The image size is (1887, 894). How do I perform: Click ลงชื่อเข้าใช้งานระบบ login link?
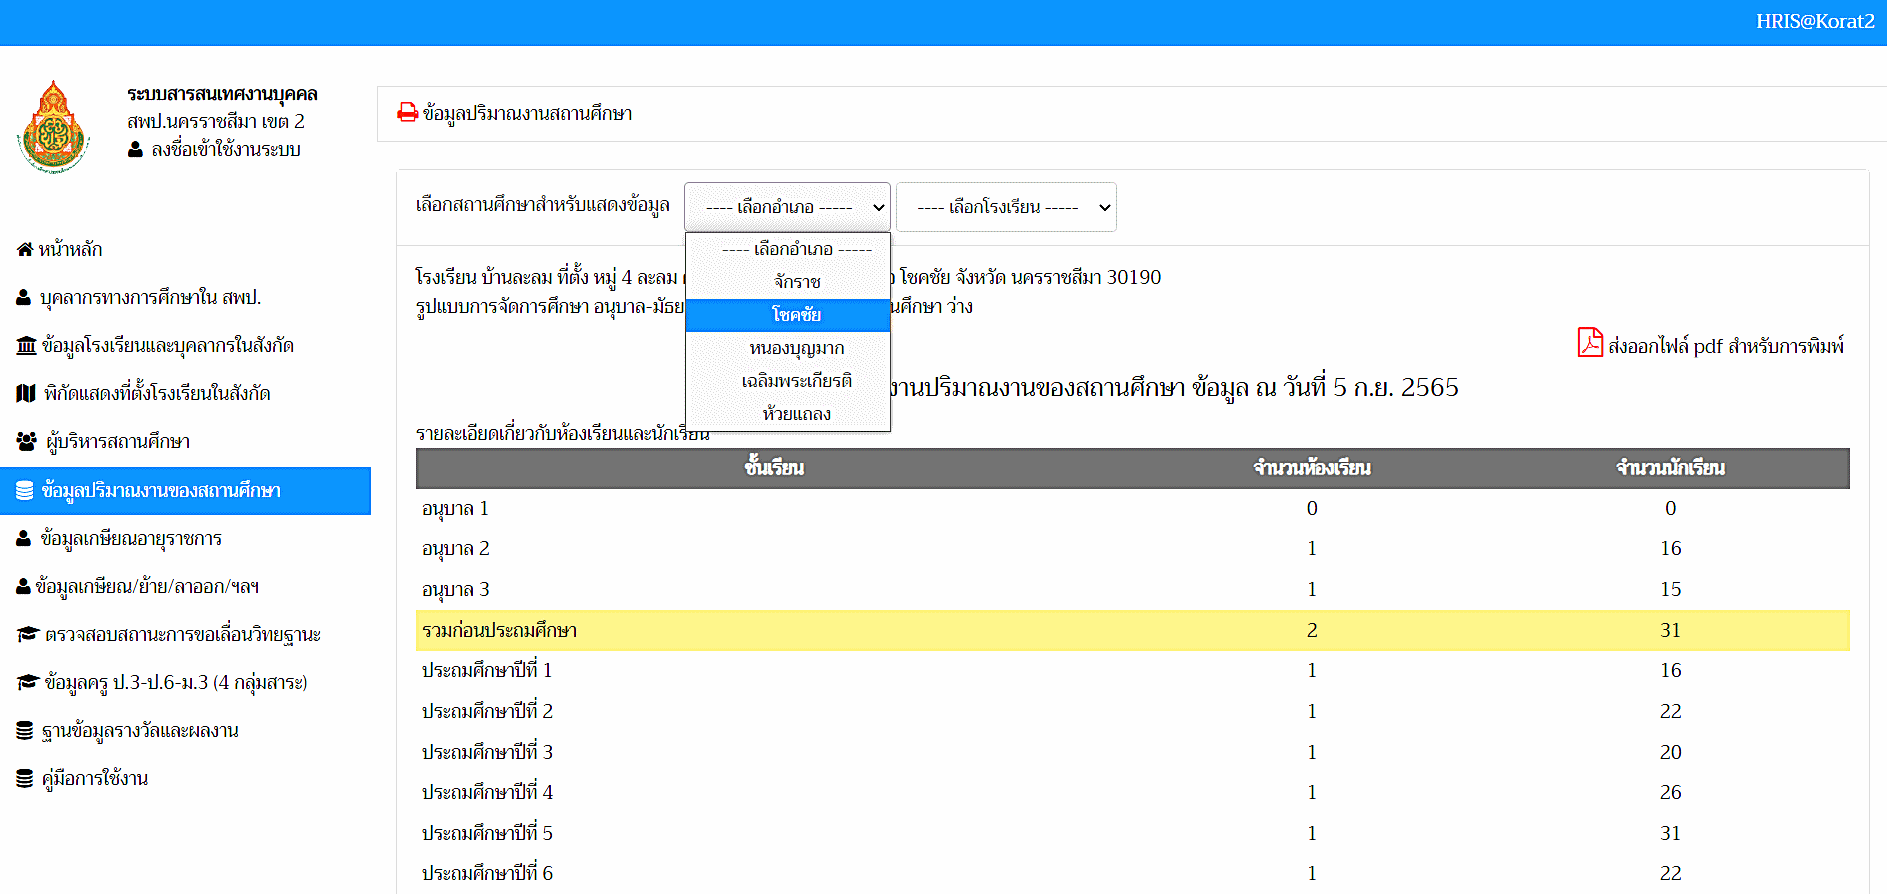(225, 150)
